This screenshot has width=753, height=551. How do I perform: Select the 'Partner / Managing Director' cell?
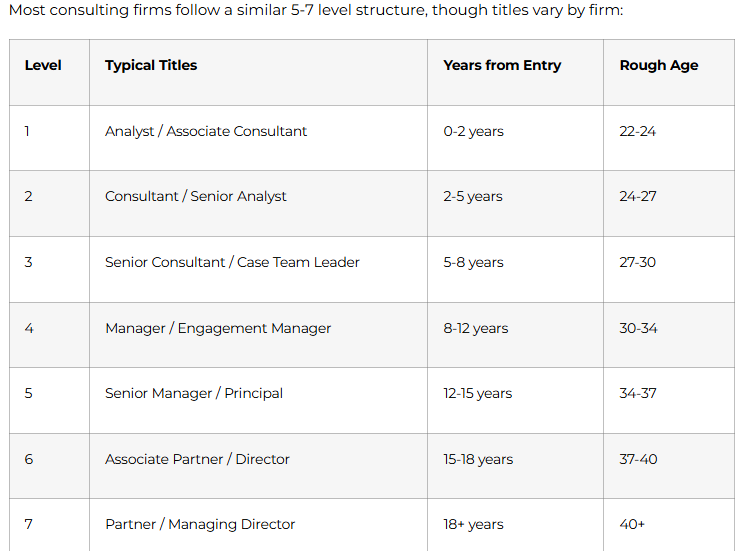[200, 524]
